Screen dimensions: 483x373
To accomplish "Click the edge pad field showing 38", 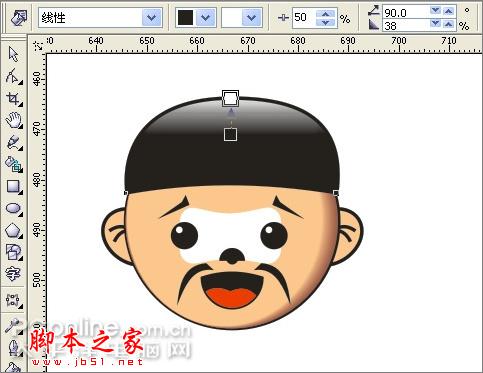I will (405, 25).
